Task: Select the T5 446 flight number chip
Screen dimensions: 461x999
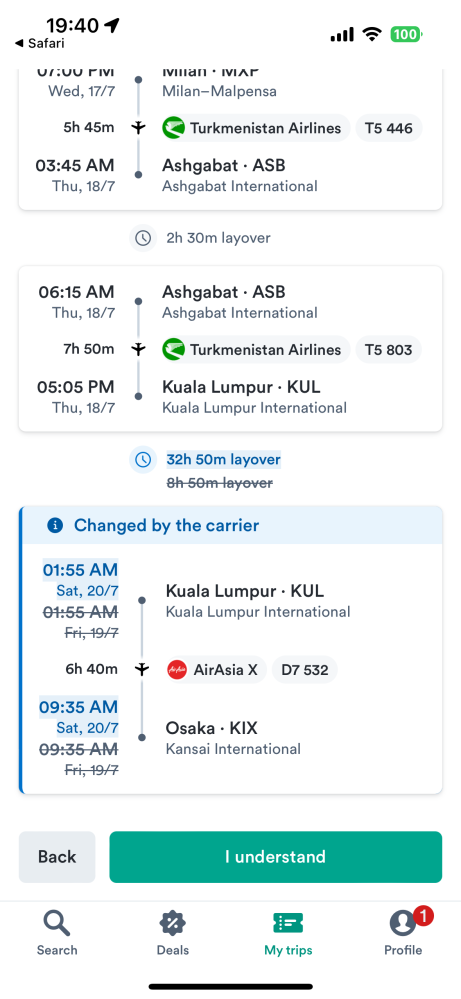Action: click(388, 128)
